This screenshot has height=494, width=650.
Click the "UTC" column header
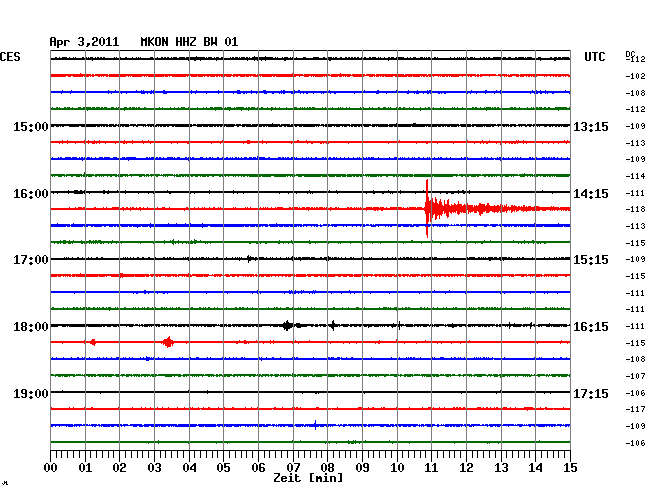coord(594,57)
